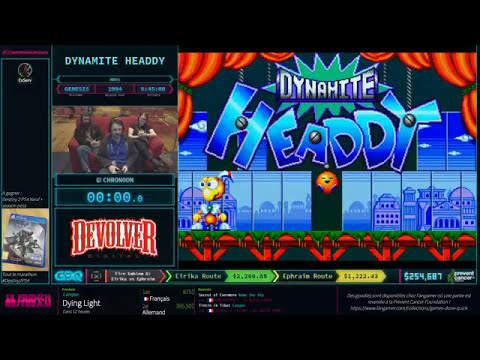
Task: Click the GENESIS platform label
Action: tap(77, 89)
